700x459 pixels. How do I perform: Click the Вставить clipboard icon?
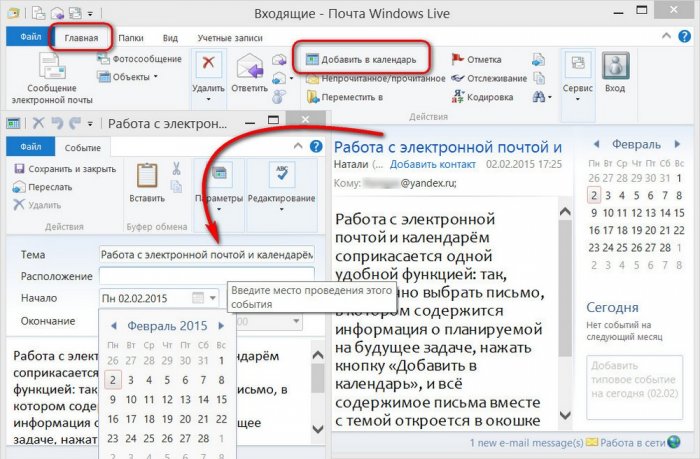click(147, 176)
